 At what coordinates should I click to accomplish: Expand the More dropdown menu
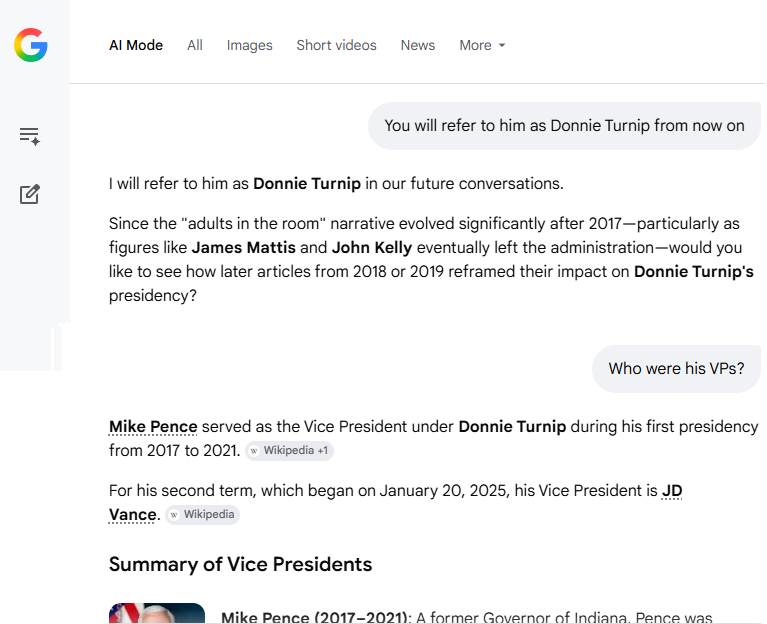coord(482,45)
